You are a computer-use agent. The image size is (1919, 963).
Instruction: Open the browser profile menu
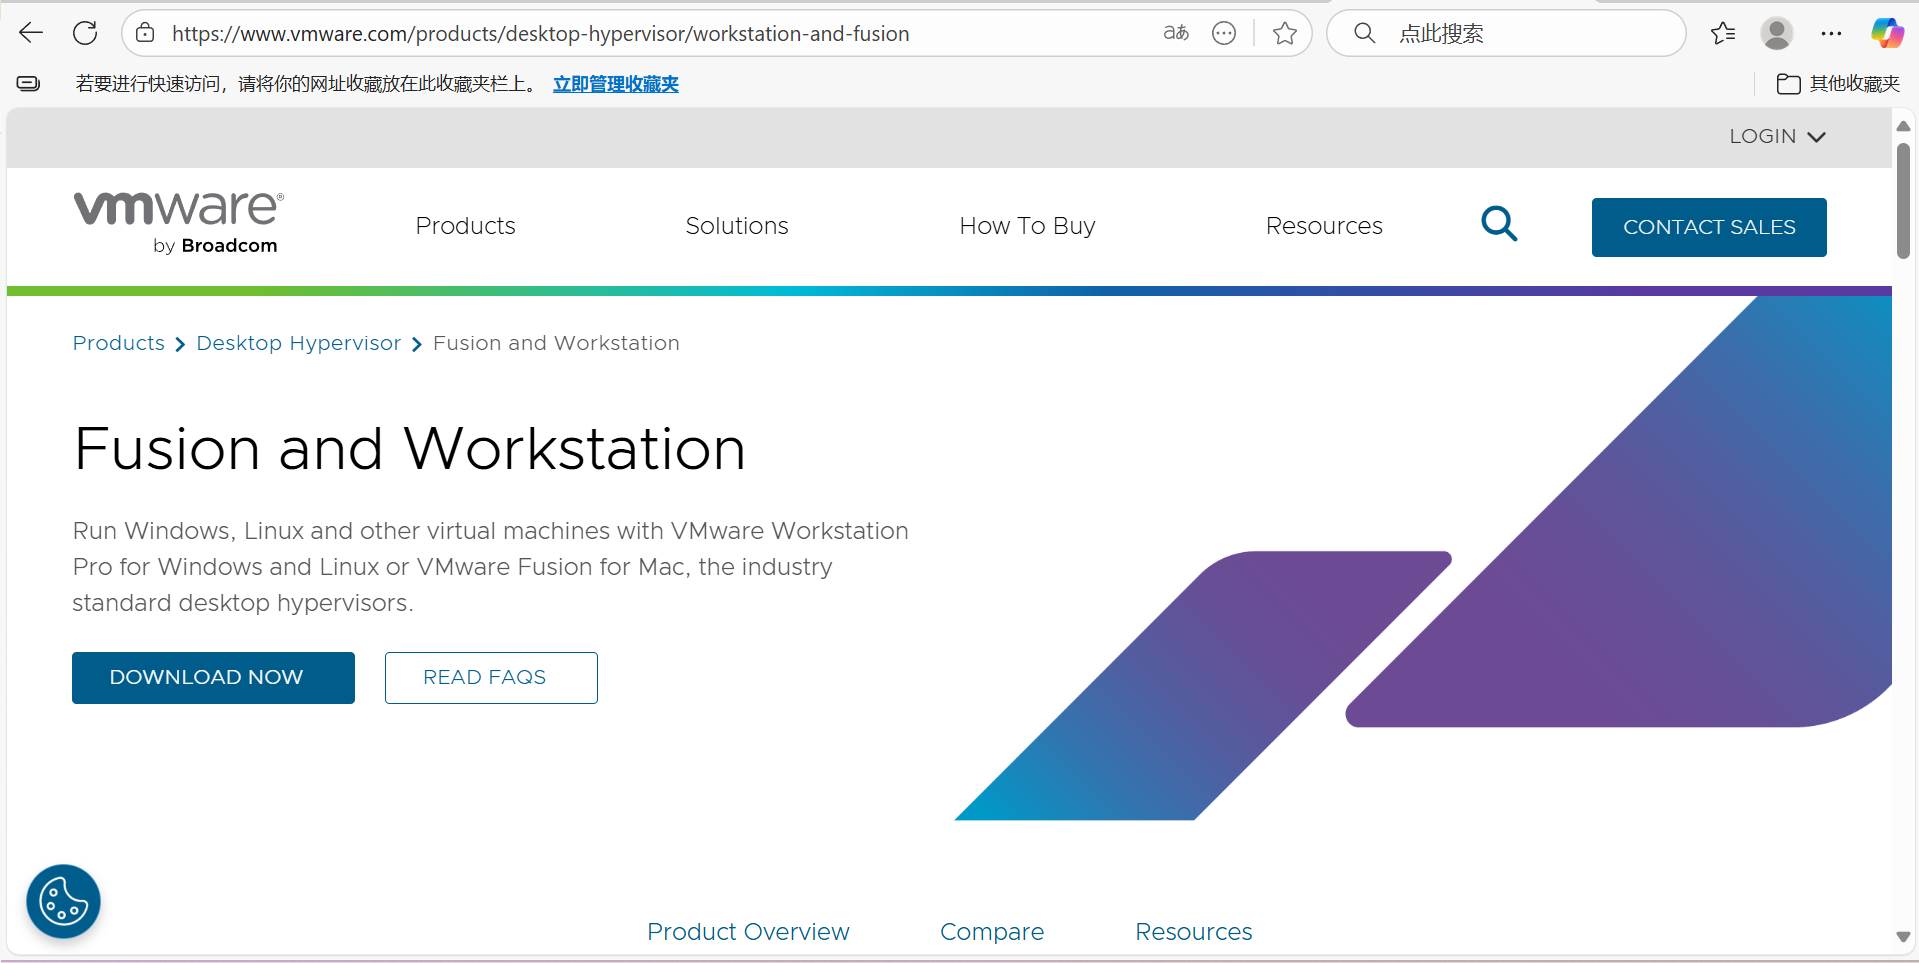(1776, 33)
